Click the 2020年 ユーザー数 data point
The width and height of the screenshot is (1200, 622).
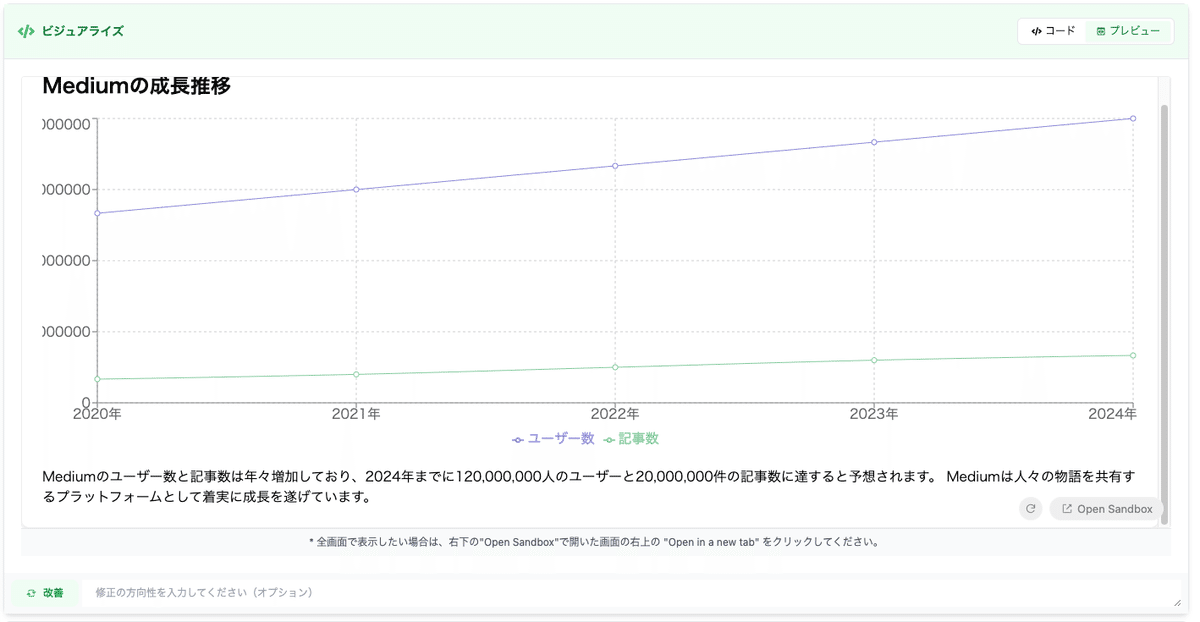[97, 213]
